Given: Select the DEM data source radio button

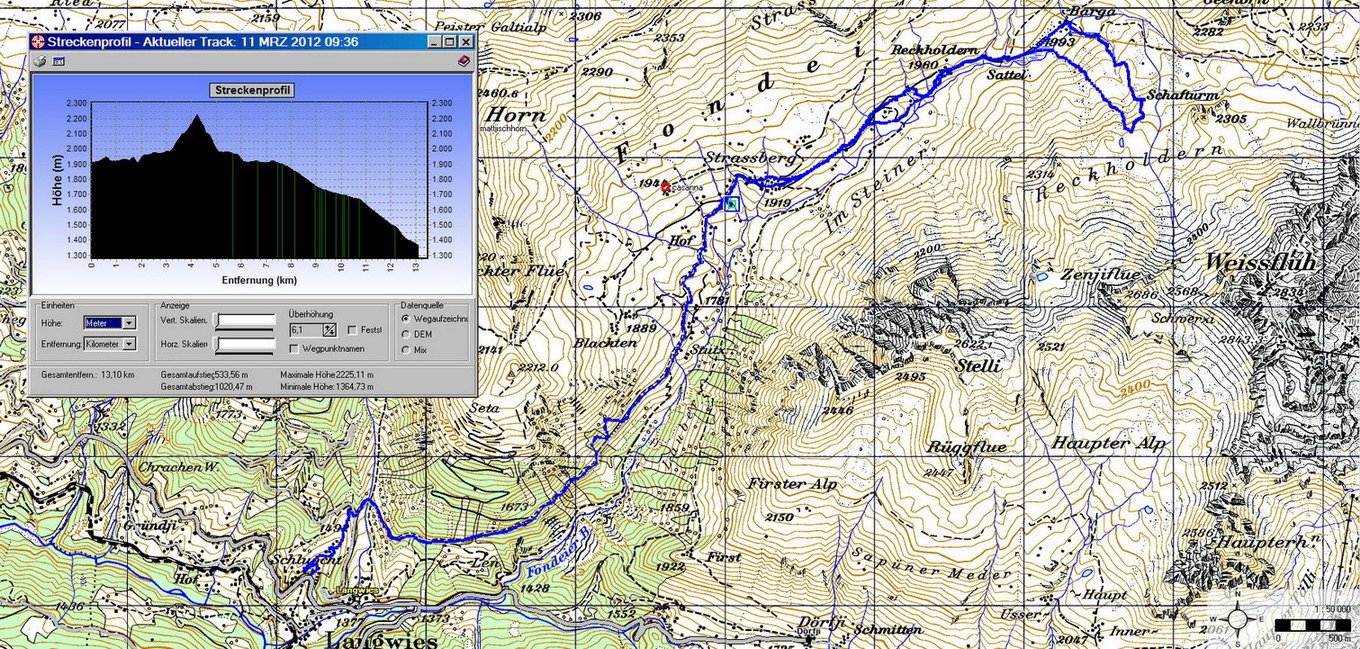Looking at the screenshot, I should coord(405,334).
